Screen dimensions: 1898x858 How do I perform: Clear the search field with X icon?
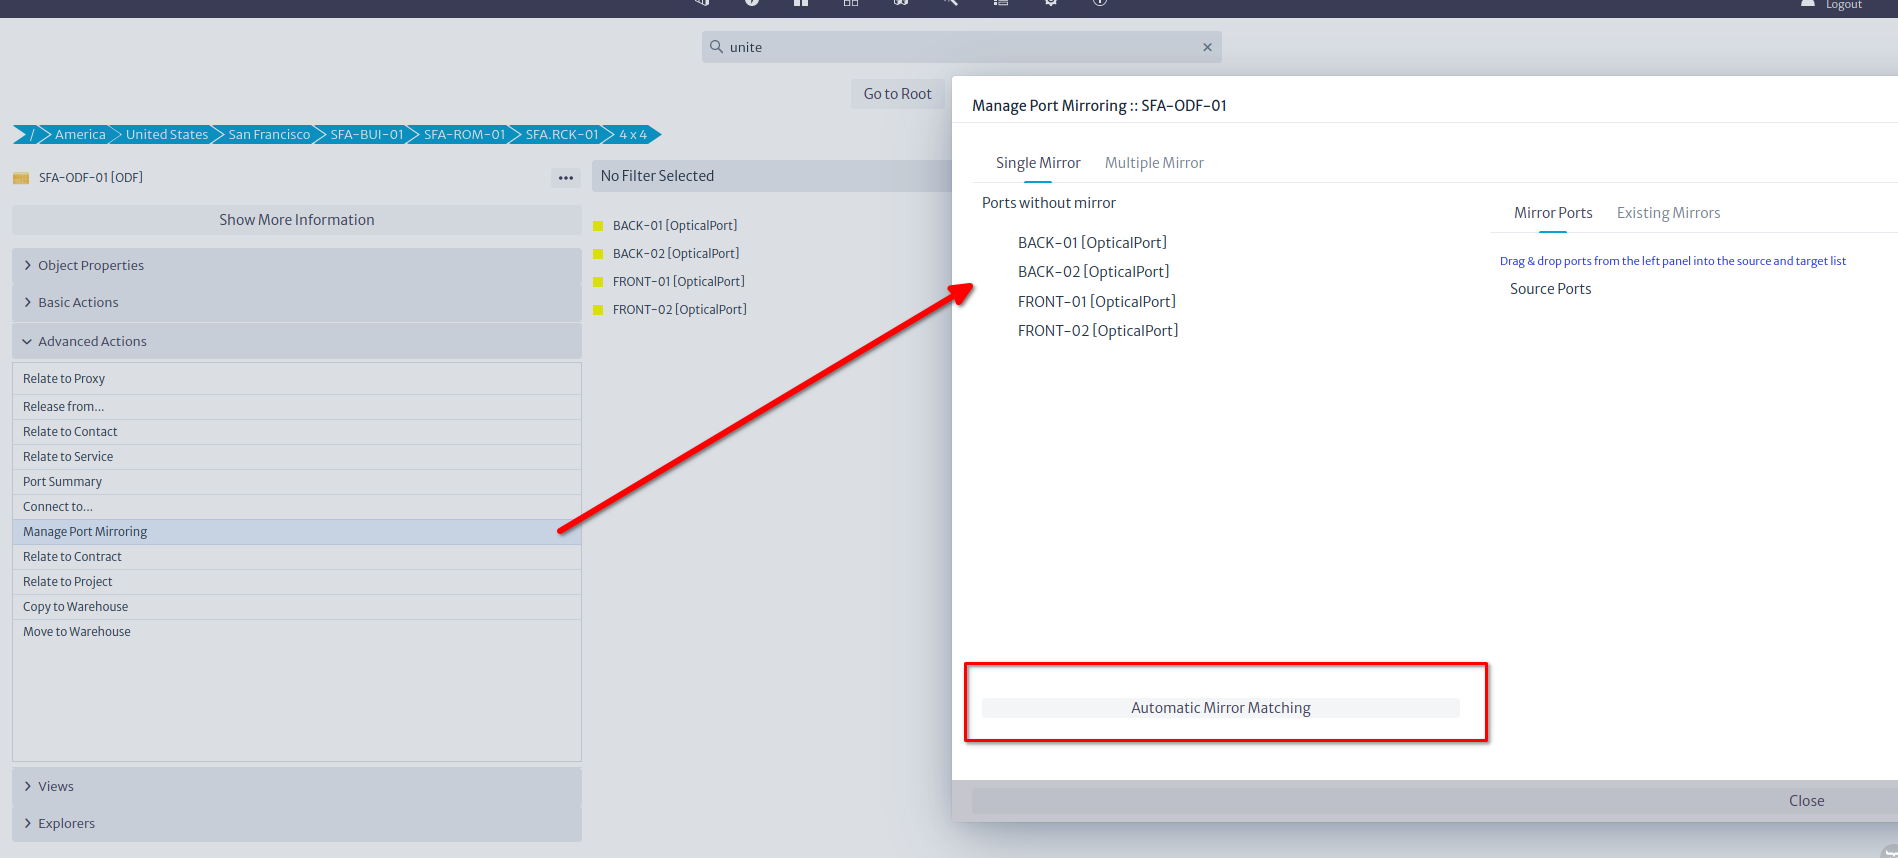1207,47
